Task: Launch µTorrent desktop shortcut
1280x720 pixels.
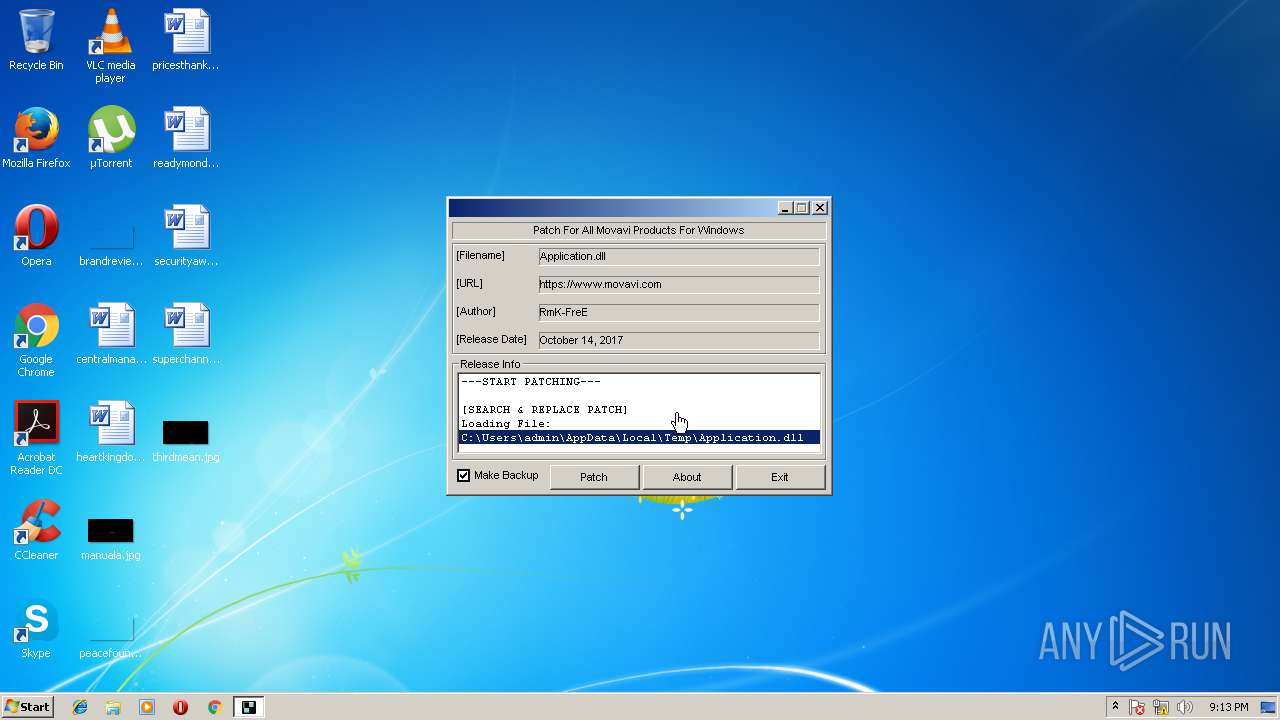Action: pos(110,138)
